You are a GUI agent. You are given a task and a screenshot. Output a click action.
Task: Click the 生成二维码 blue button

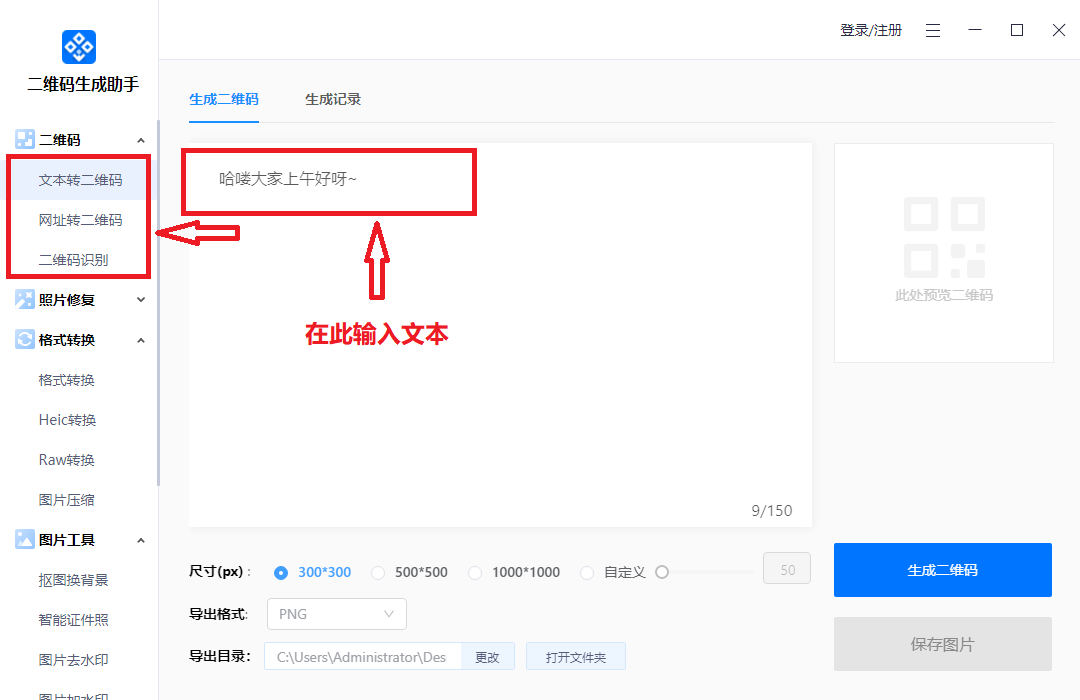942,570
